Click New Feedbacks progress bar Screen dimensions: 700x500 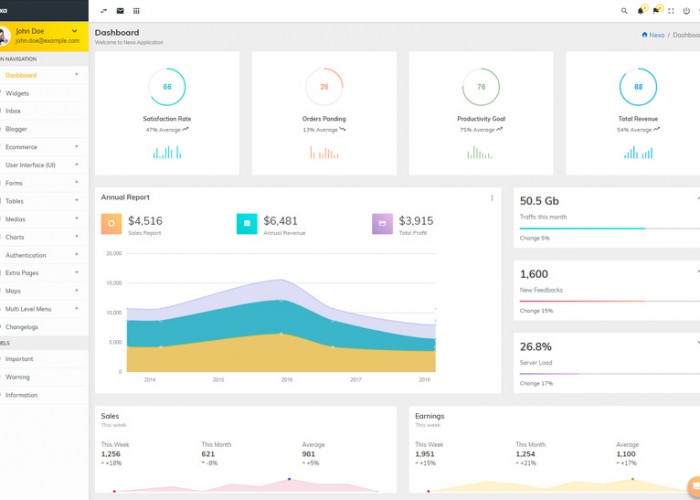pos(610,301)
